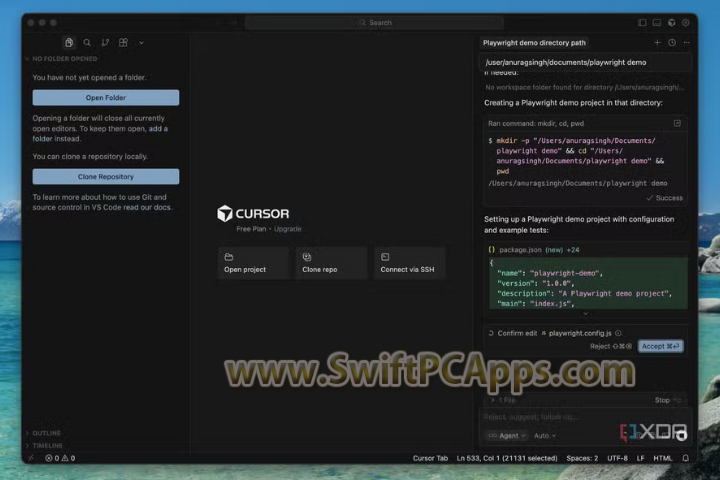The width and height of the screenshot is (720, 480).
Task: Open the Extensions sidebar icon
Action: tap(123, 43)
